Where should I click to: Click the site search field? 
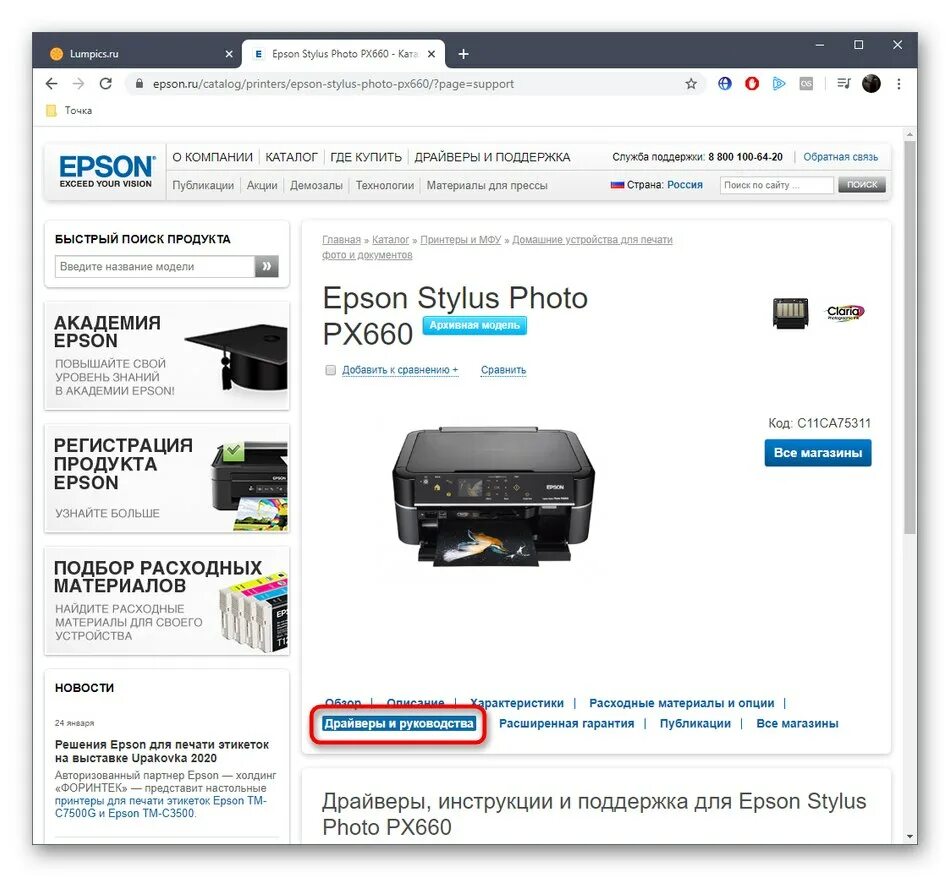[x=777, y=185]
